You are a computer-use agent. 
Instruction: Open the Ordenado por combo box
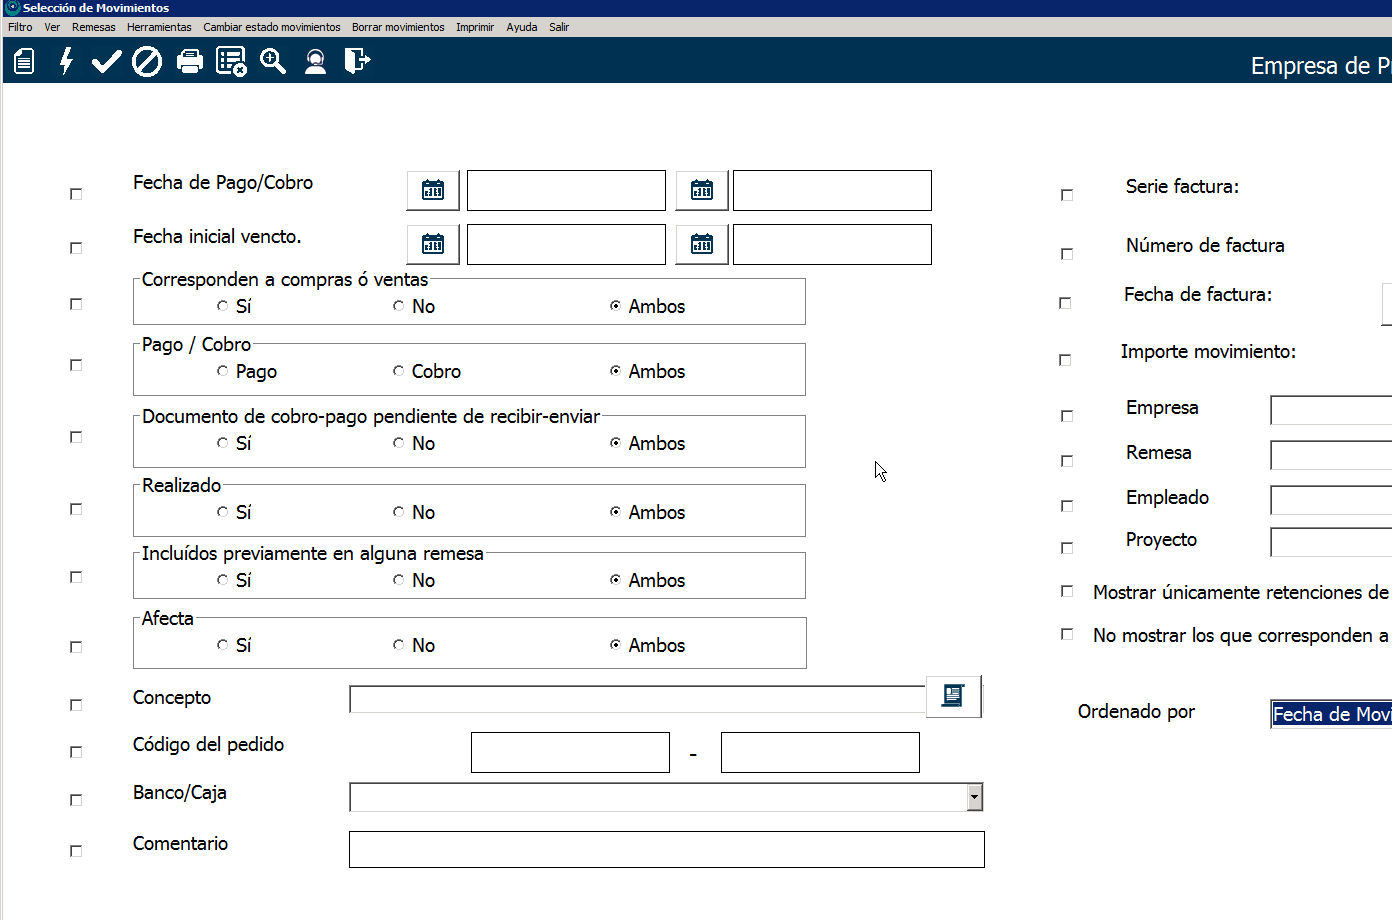pos(1330,714)
